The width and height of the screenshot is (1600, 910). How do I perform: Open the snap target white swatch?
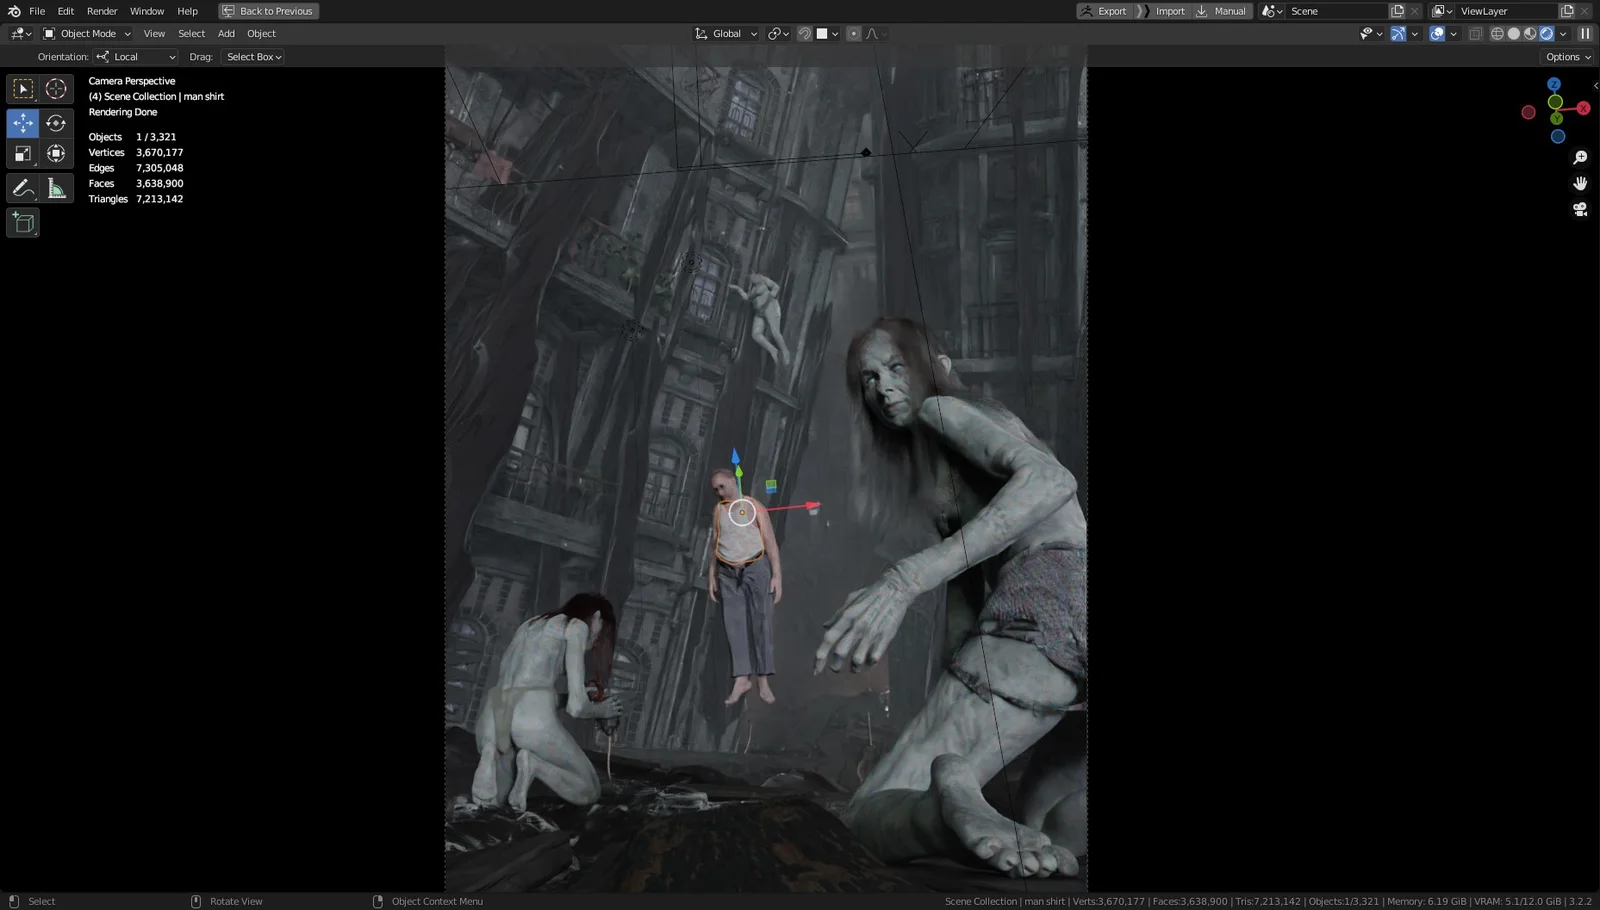[823, 33]
